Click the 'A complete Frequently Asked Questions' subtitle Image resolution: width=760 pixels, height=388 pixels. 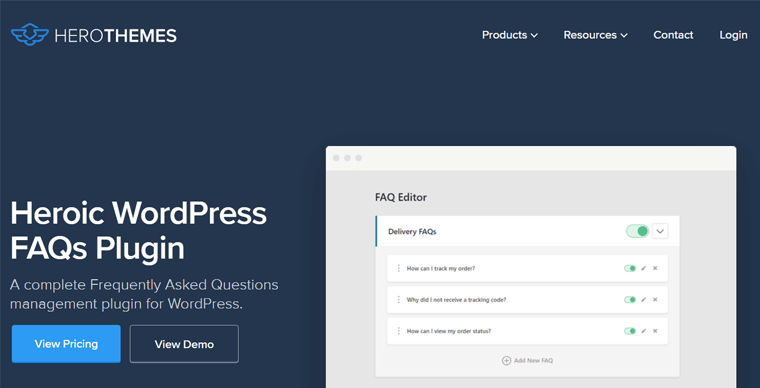pos(144,295)
